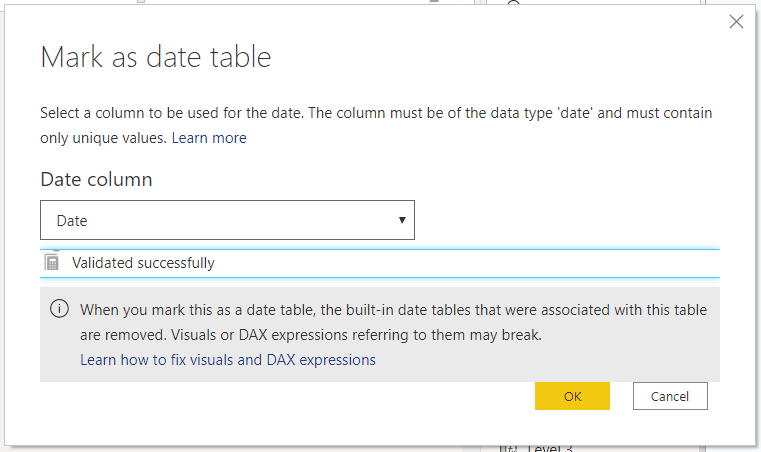This screenshot has width=761, height=452.
Task: Click the only unique values text line
Action: (105, 138)
